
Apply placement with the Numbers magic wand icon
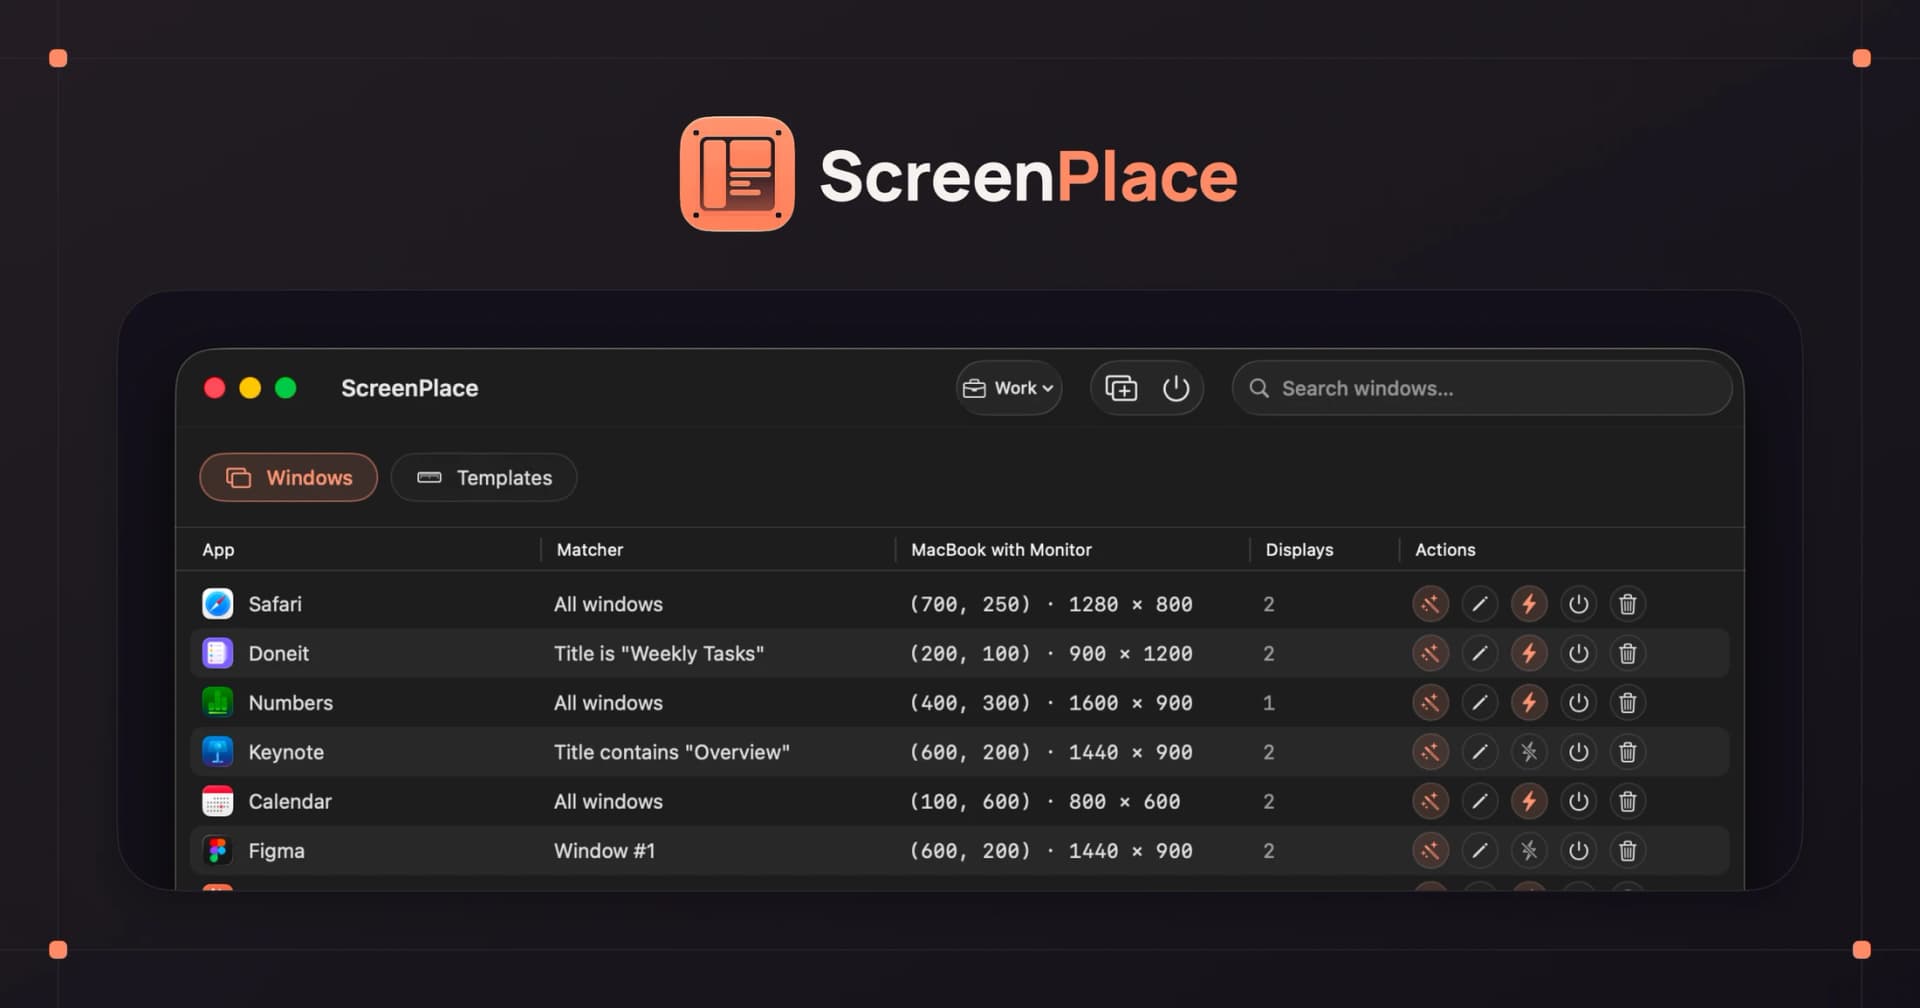point(1430,703)
